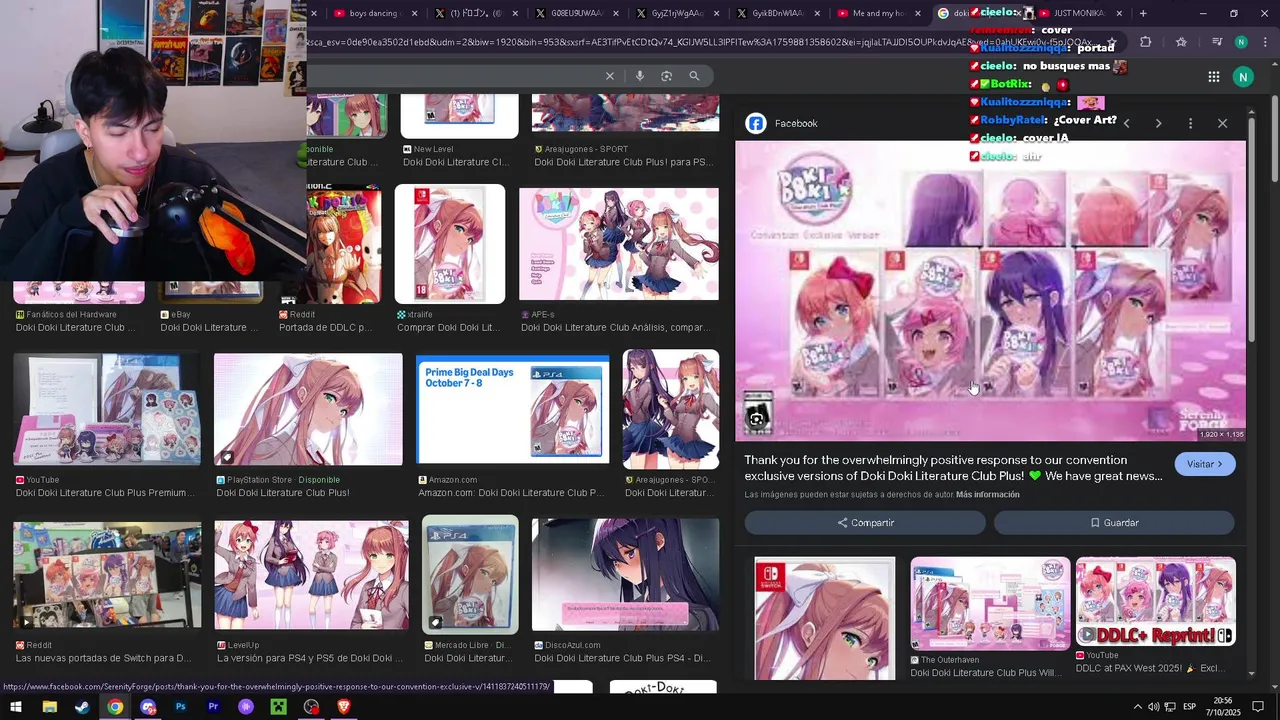This screenshot has height=720, width=1280.
Task: Open the purple audio app in taskbar
Action: pyautogui.click(x=246, y=707)
